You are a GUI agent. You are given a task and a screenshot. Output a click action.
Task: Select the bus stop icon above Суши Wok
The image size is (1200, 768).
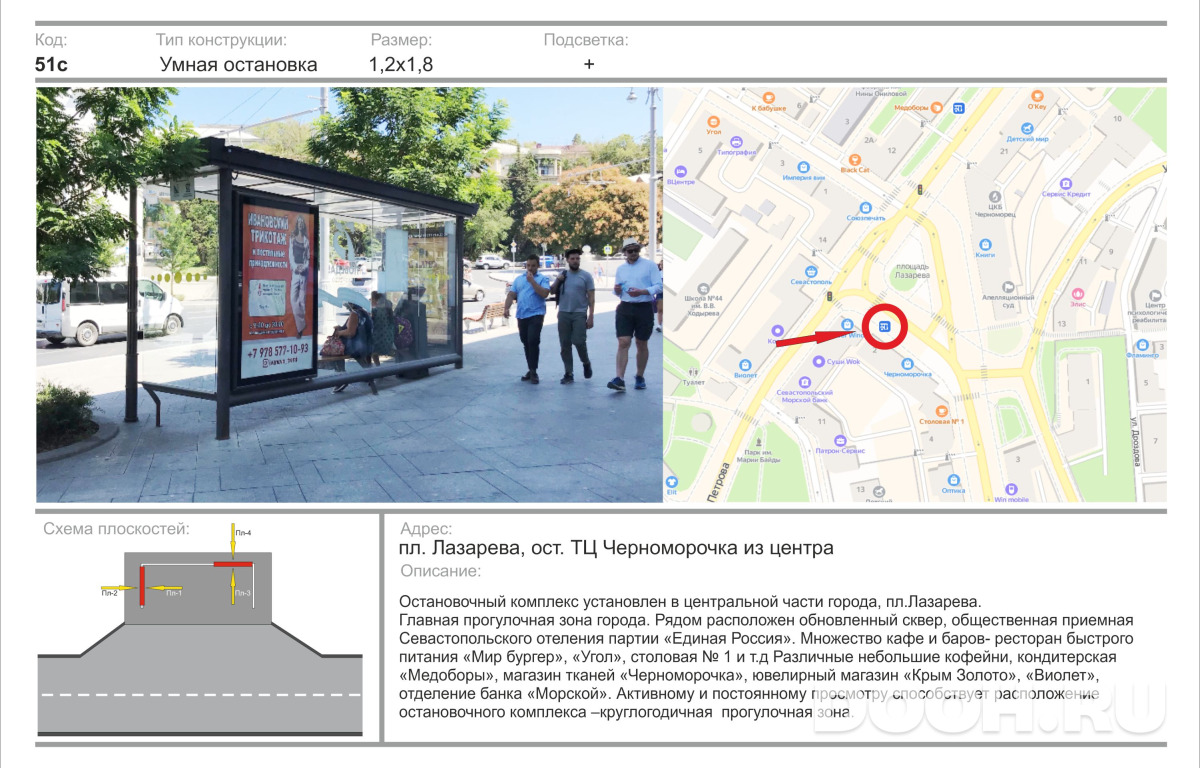point(884,326)
